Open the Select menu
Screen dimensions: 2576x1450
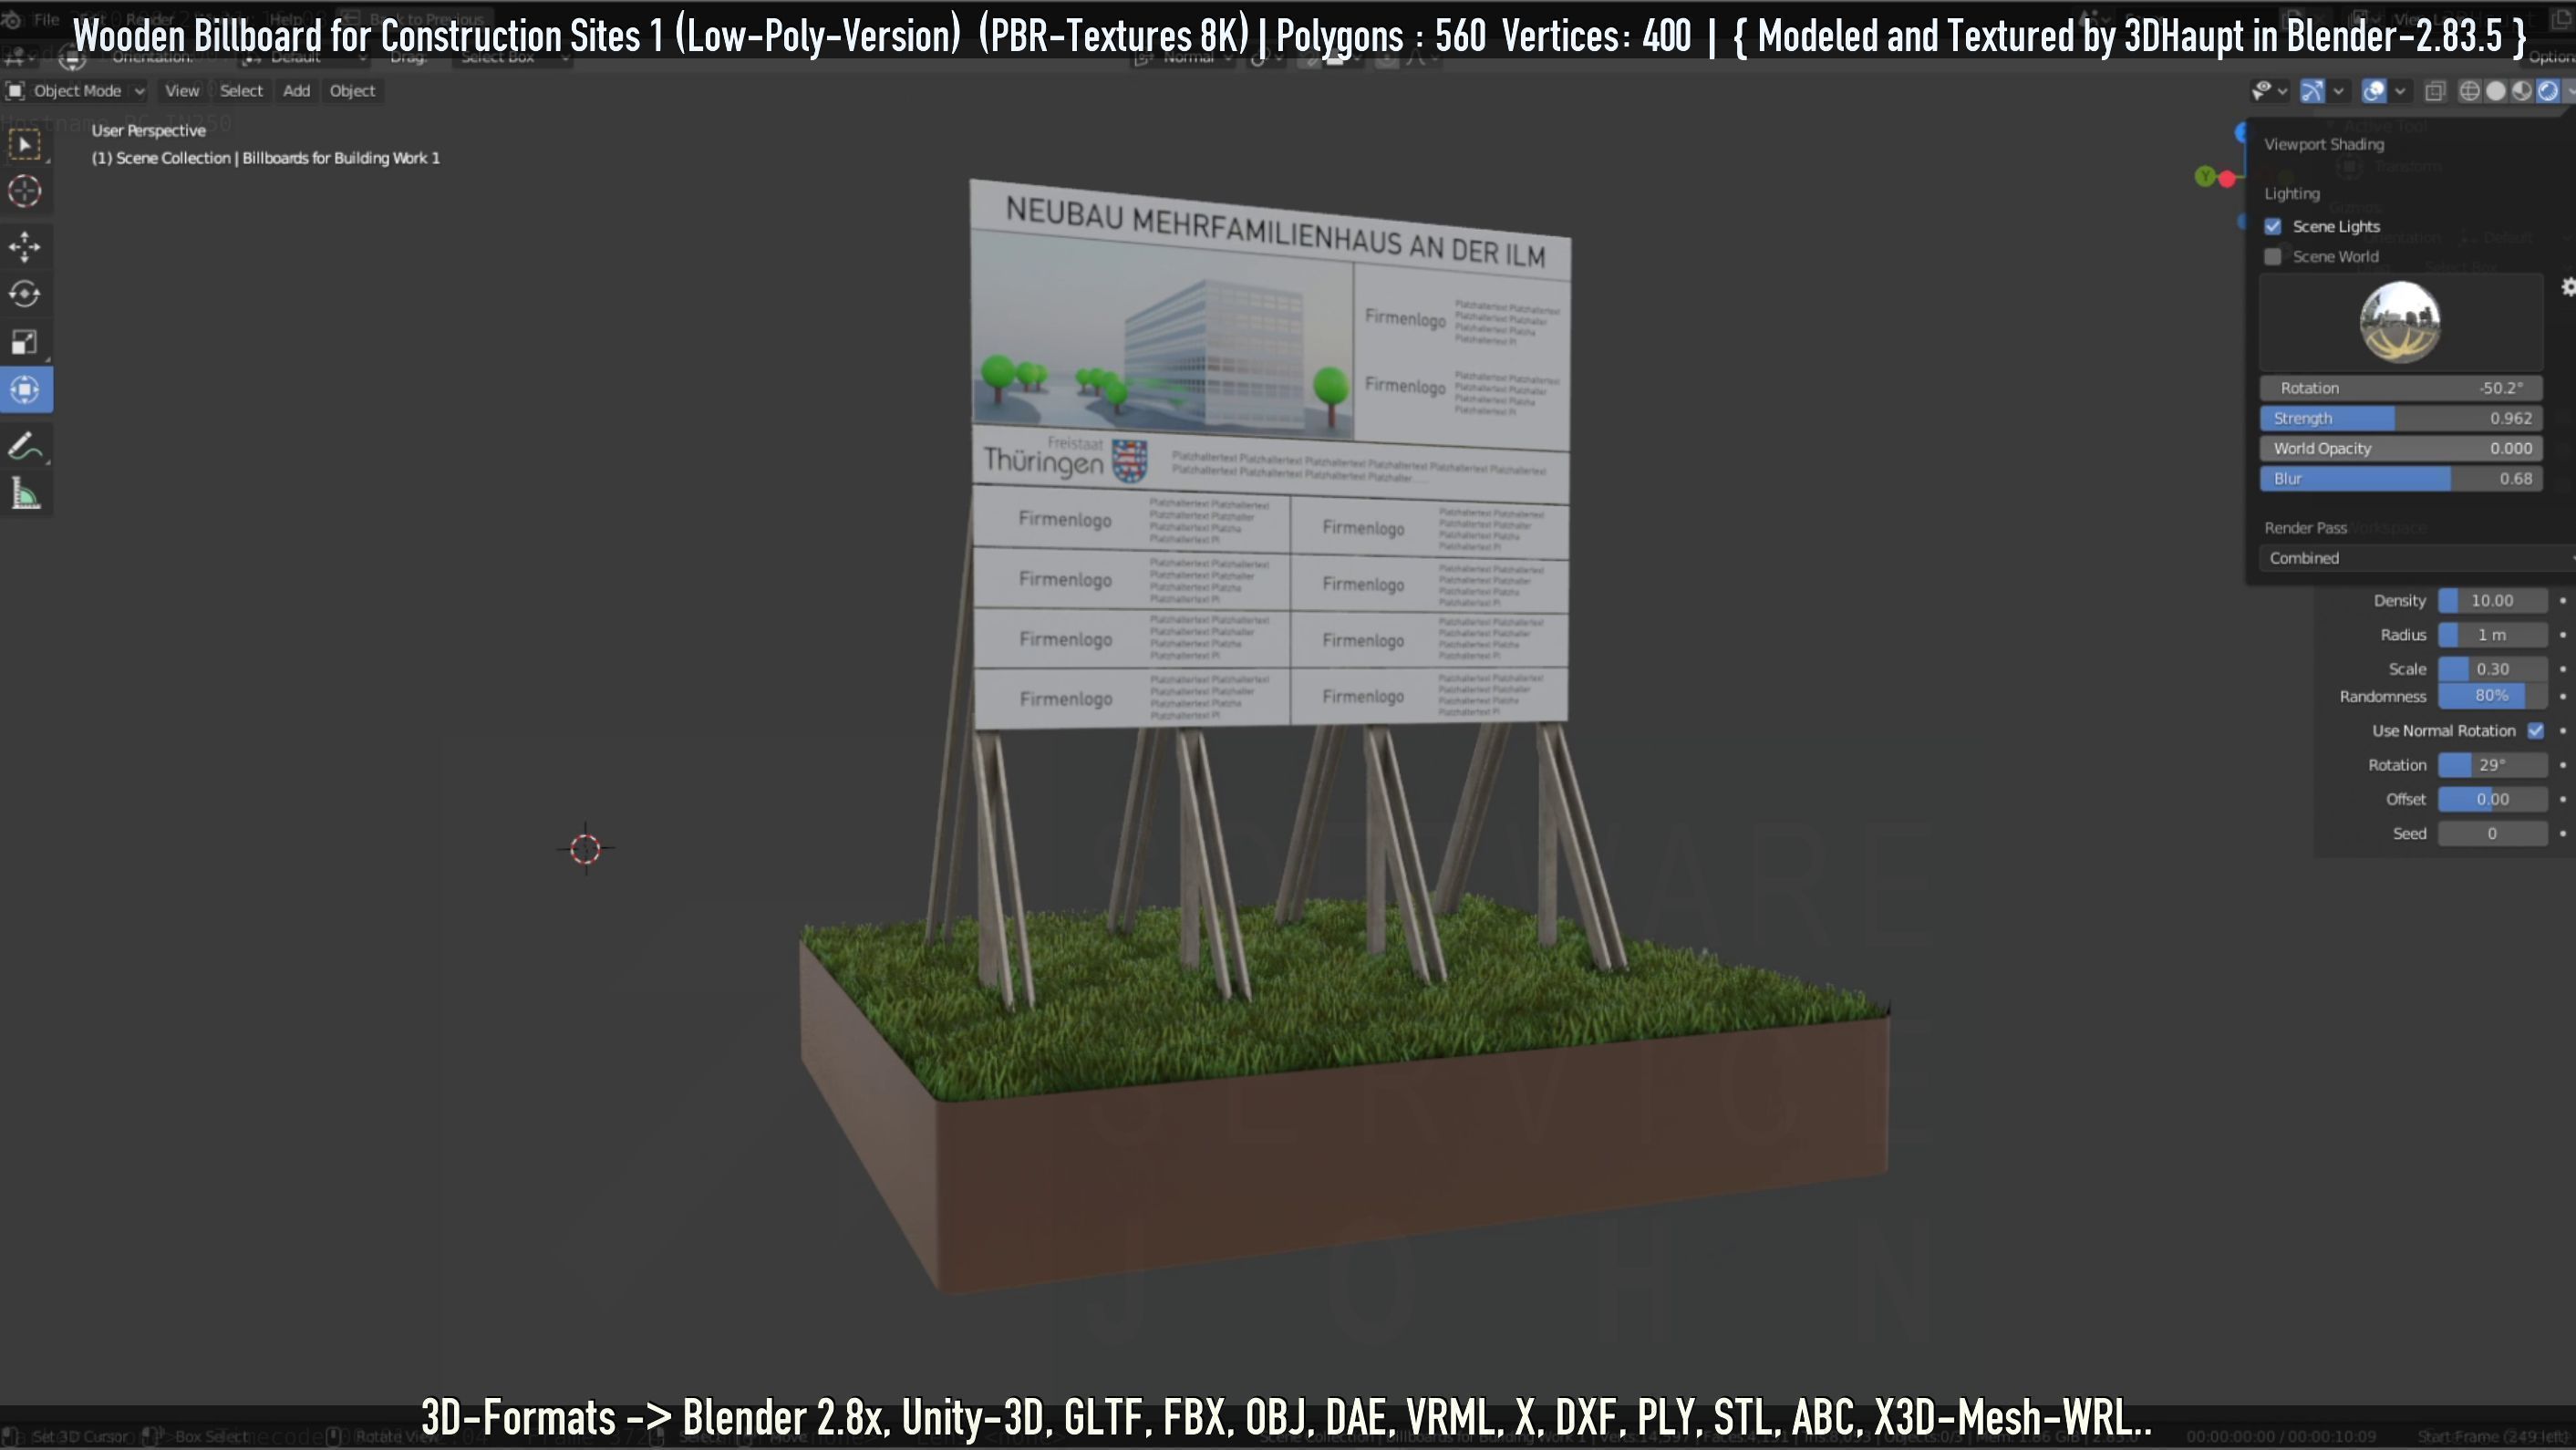(x=241, y=91)
